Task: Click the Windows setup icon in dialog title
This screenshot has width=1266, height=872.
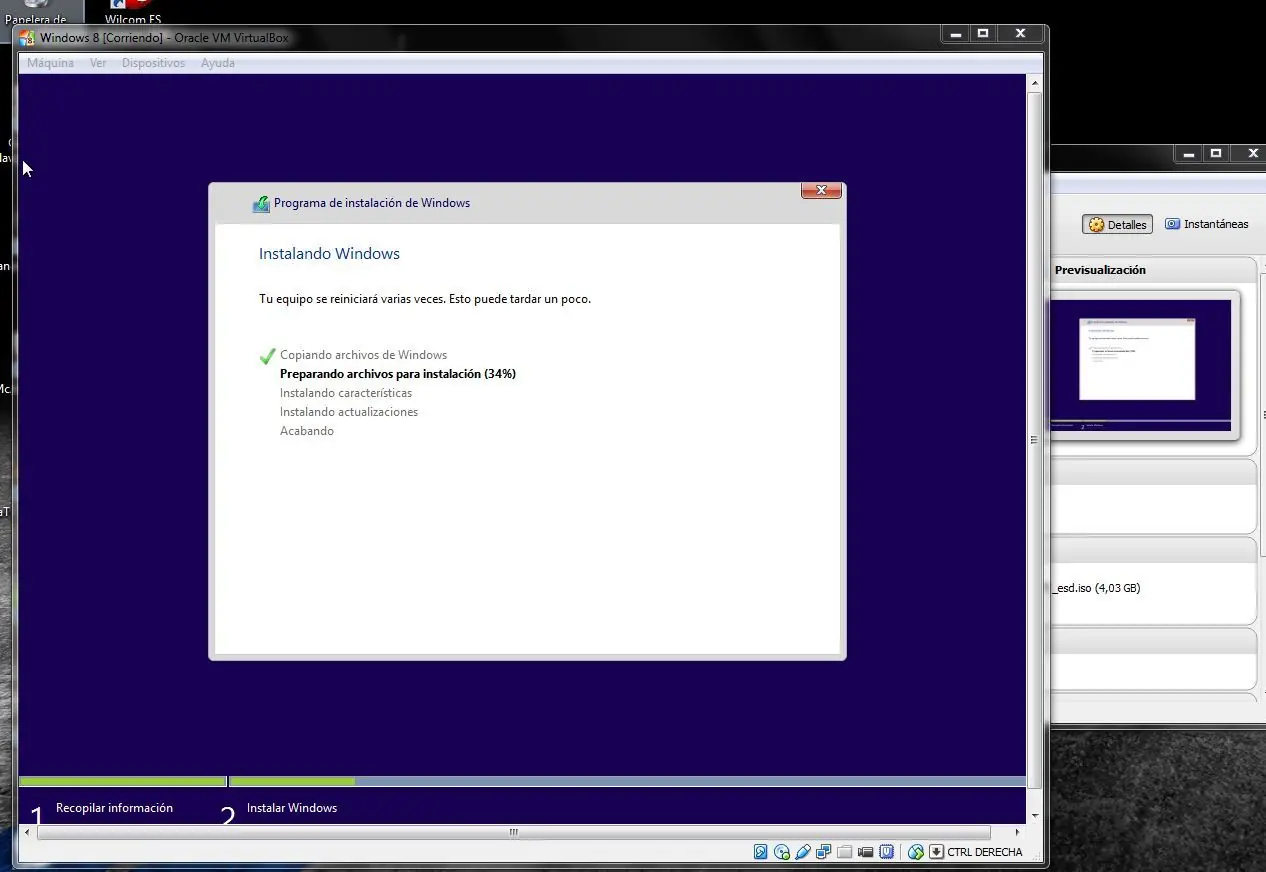Action: tap(261, 203)
